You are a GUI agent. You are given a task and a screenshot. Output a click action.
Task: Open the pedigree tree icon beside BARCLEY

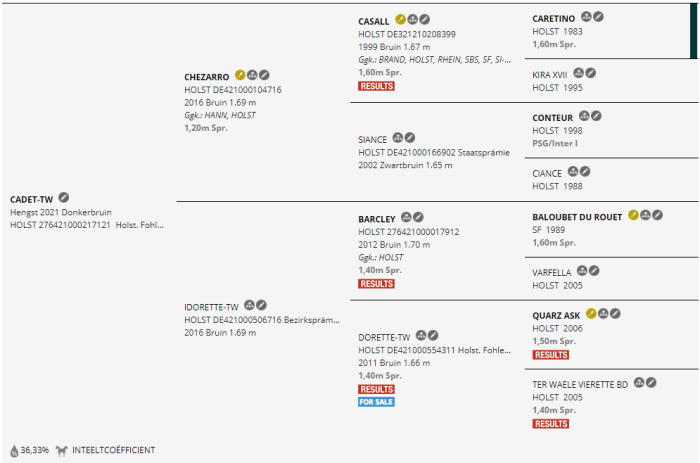pyautogui.click(x=406, y=217)
